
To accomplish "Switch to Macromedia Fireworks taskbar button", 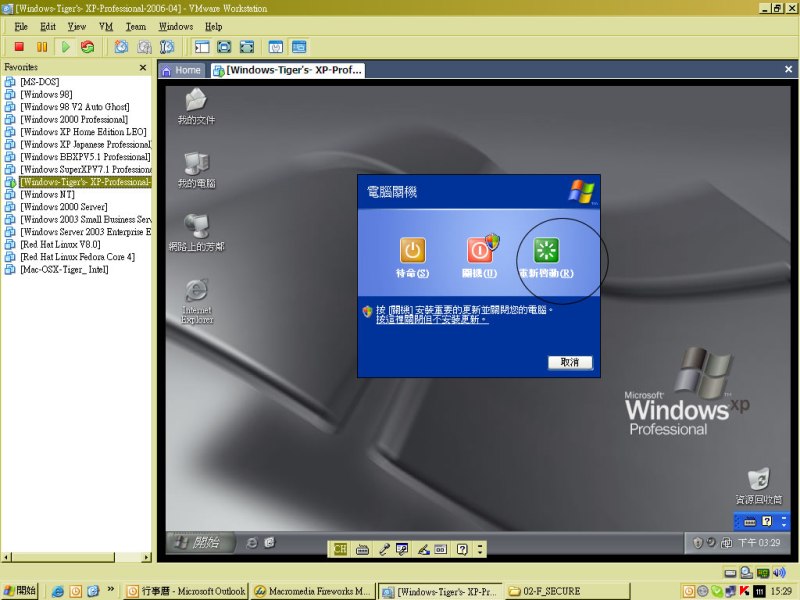I will pyautogui.click(x=313, y=591).
